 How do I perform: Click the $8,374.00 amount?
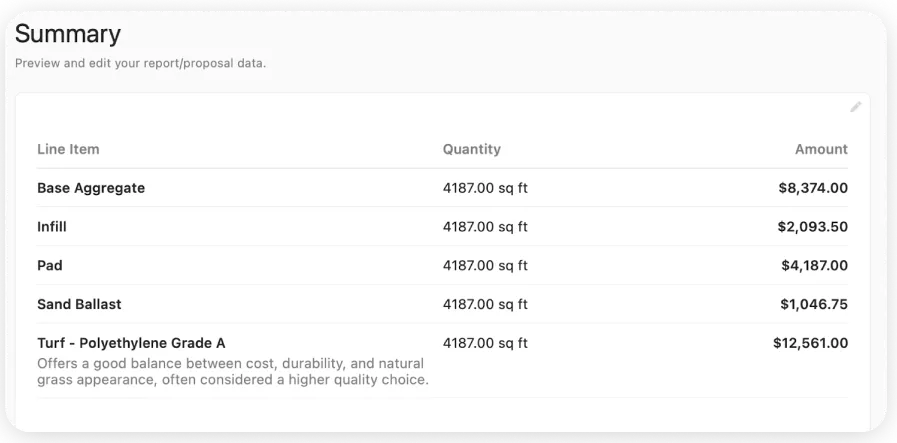tap(812, 188)
